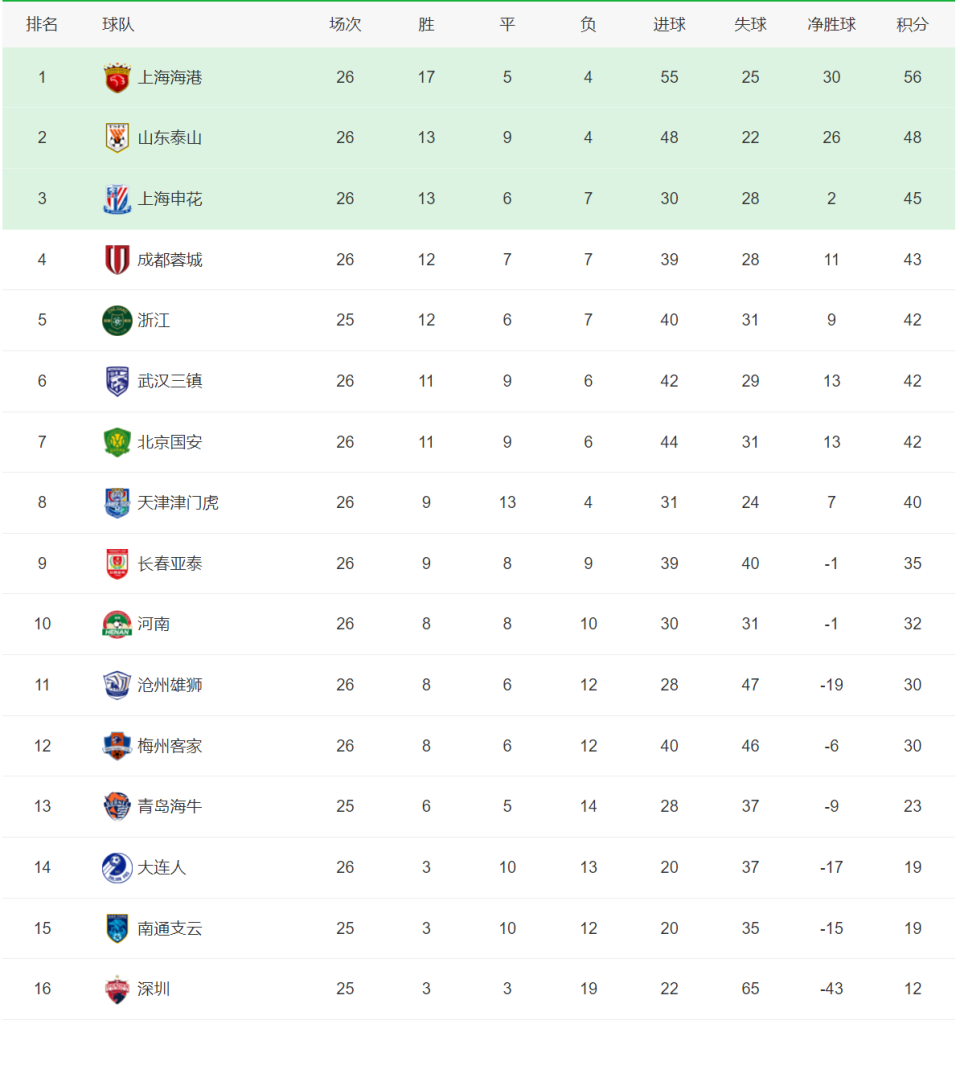The width and height of the screenshot is (960, 1065).
Task: Select the 排名 column header
Action: coord(42,25)
